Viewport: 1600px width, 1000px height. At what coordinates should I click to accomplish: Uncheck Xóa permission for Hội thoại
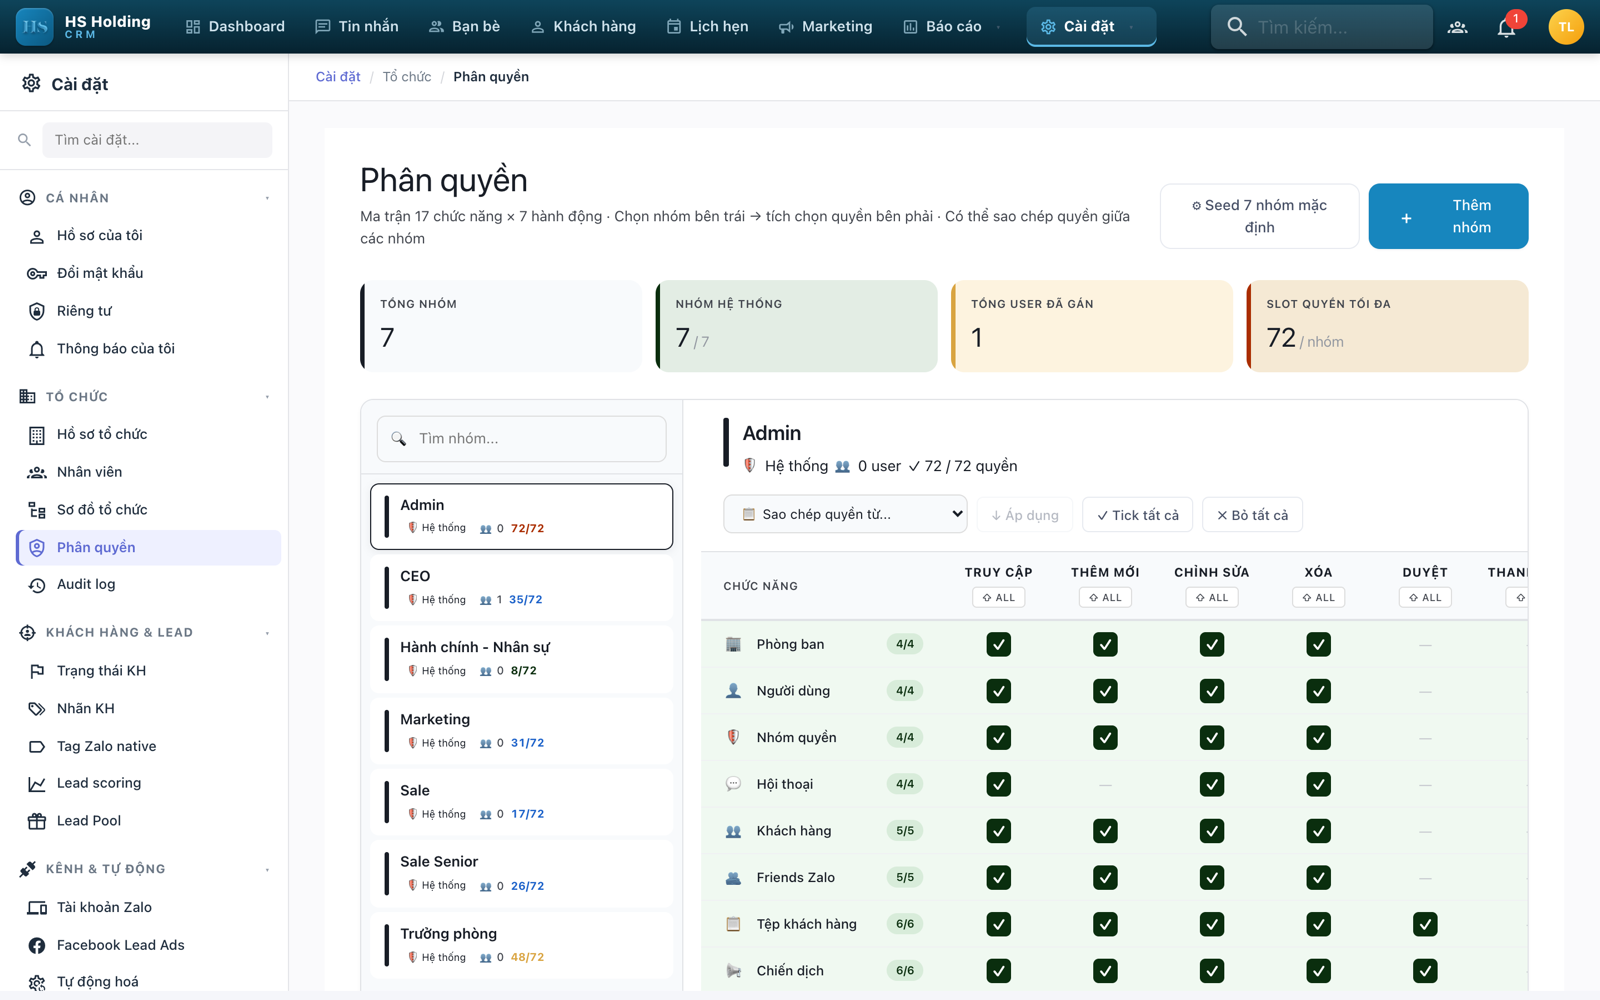[x=1318, y=784]
